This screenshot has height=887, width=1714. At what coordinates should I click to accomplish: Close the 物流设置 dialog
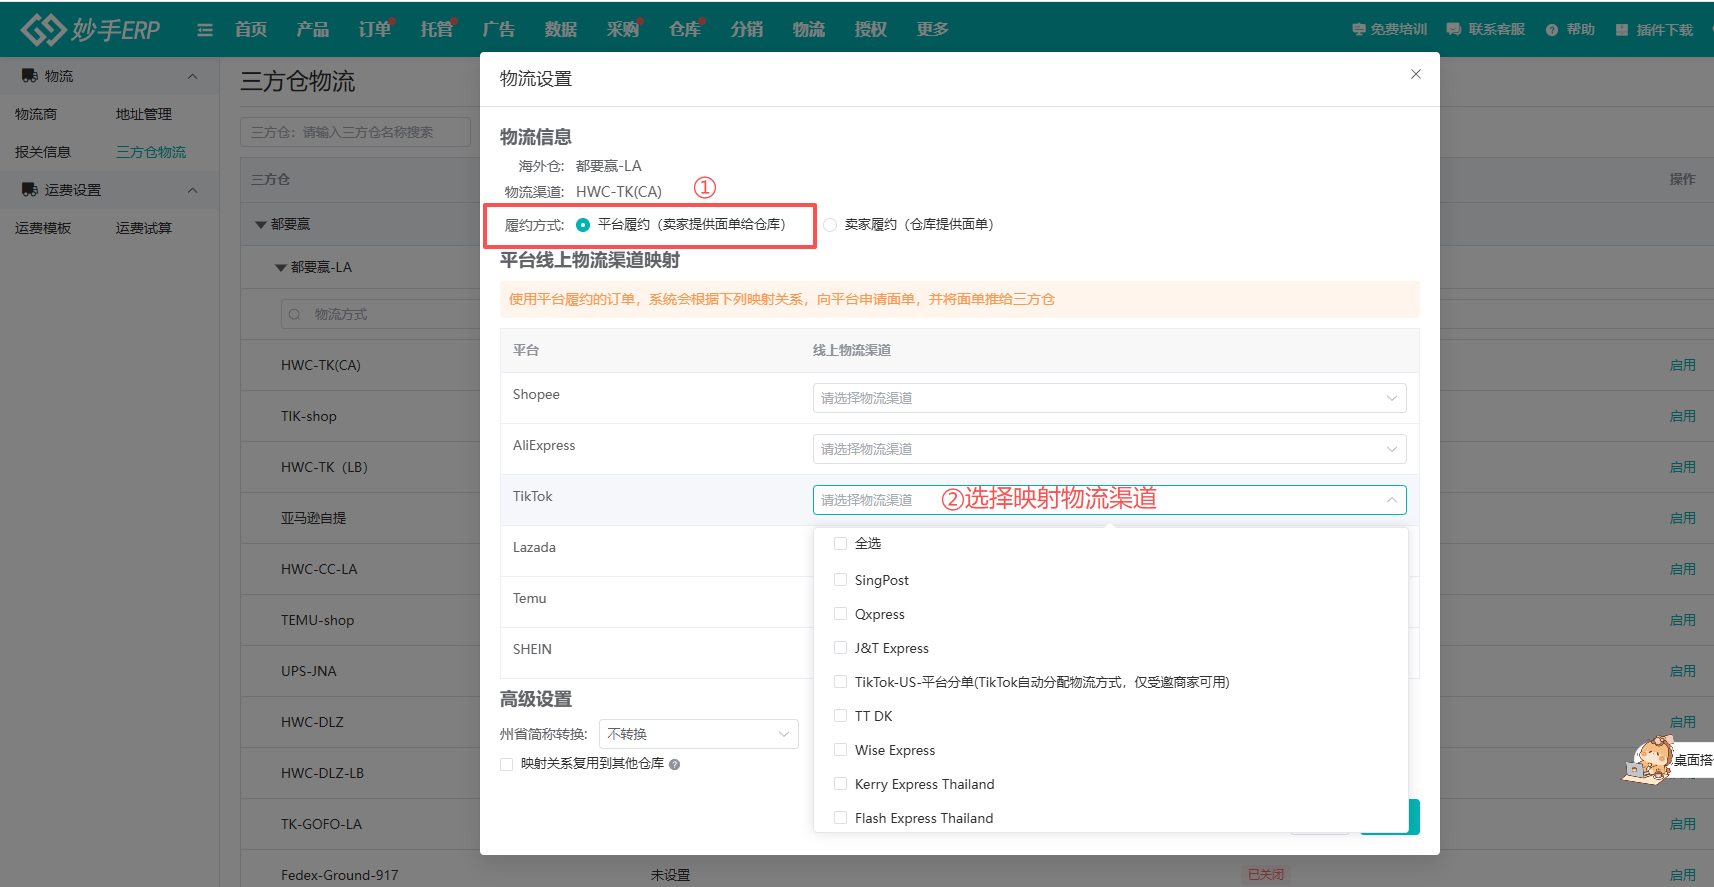point(1416,74)
